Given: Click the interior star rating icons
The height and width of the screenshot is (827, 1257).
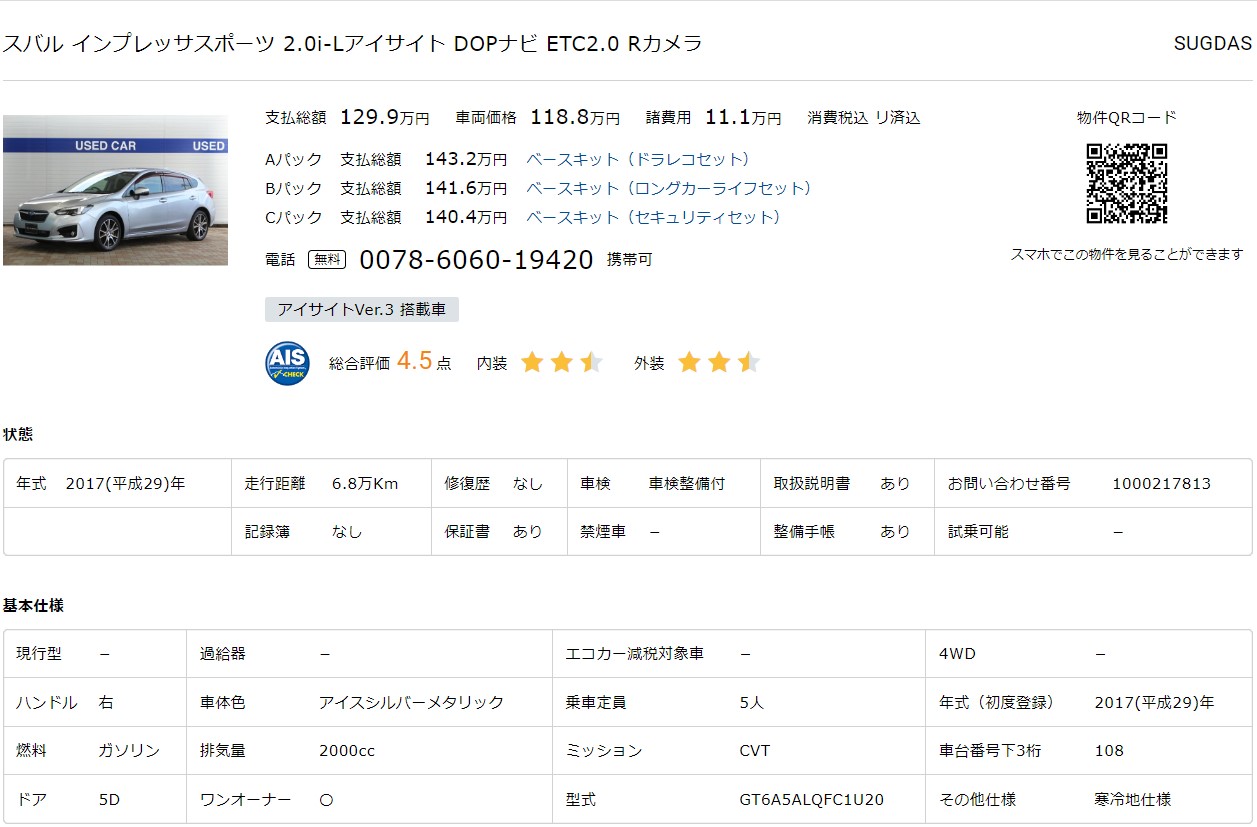Looking at the screenshot, I should [x=561, y=363].
